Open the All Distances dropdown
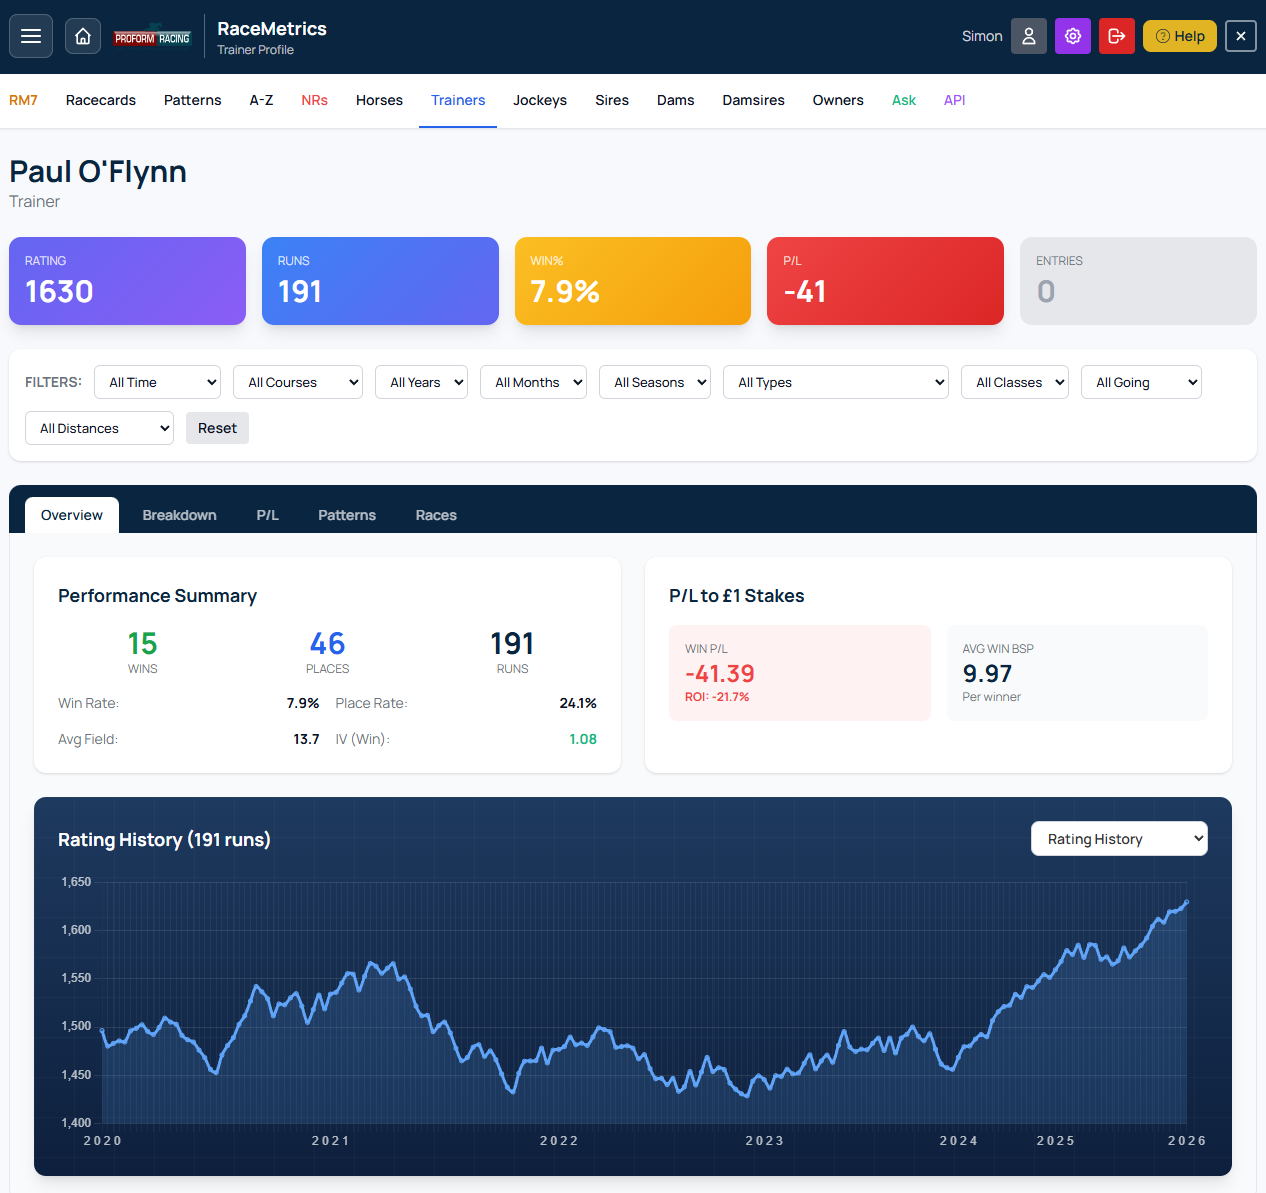Viewport: 1266px width, 1193px height. 99,428
